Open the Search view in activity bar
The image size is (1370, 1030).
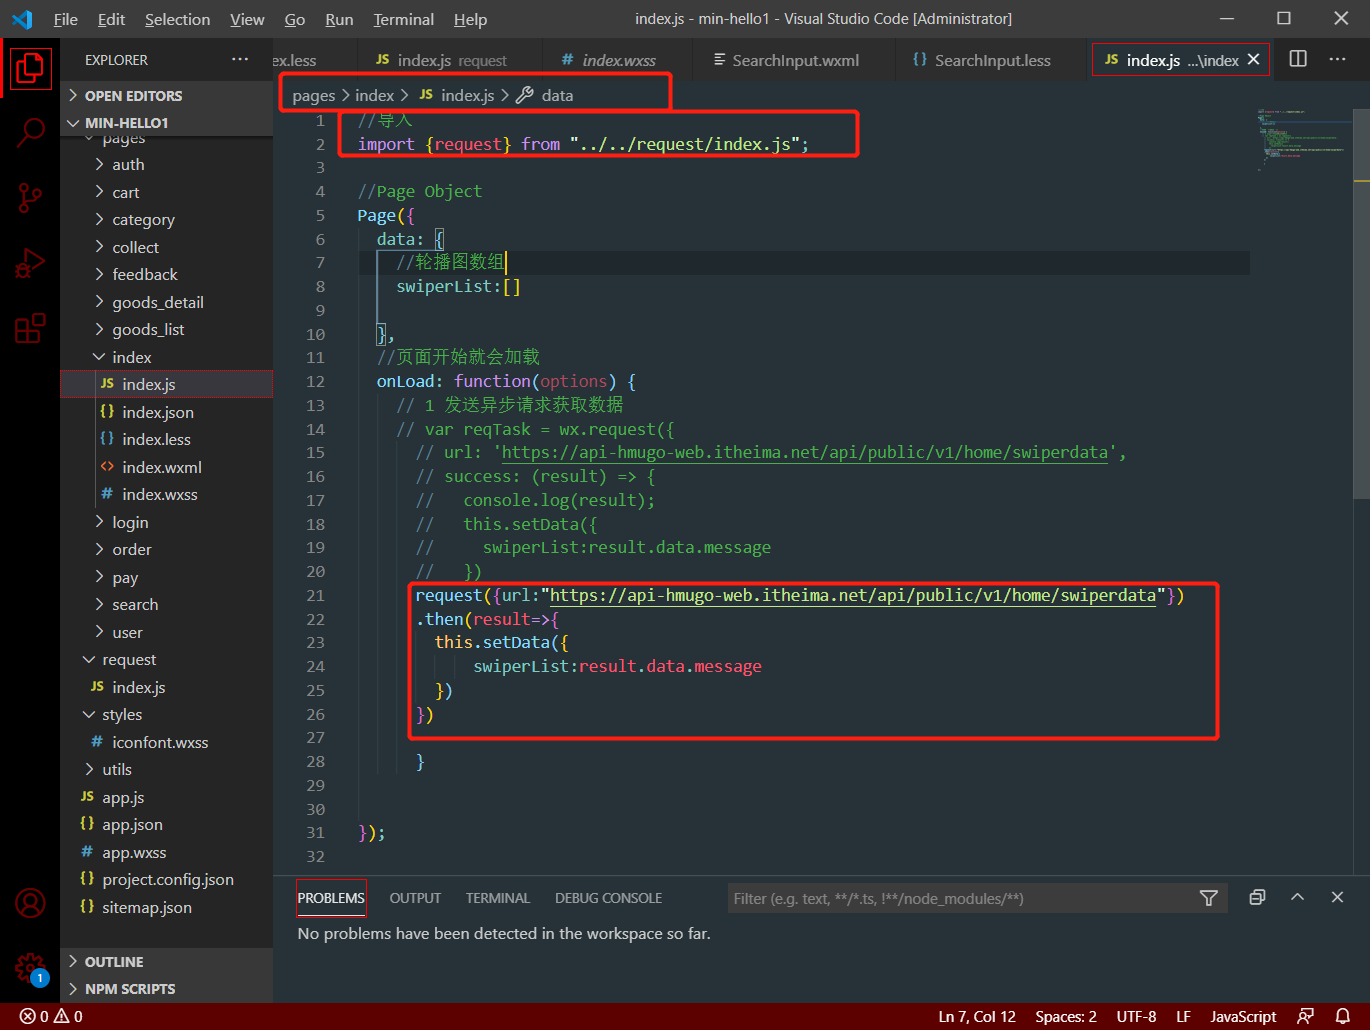point(30,133)
